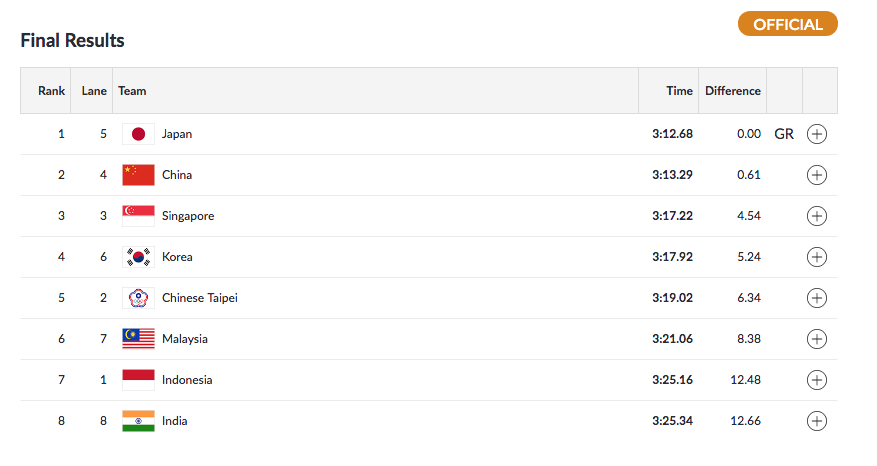Open India's row details plus icon
Screen dimensions: 877x466
(817, 421)
